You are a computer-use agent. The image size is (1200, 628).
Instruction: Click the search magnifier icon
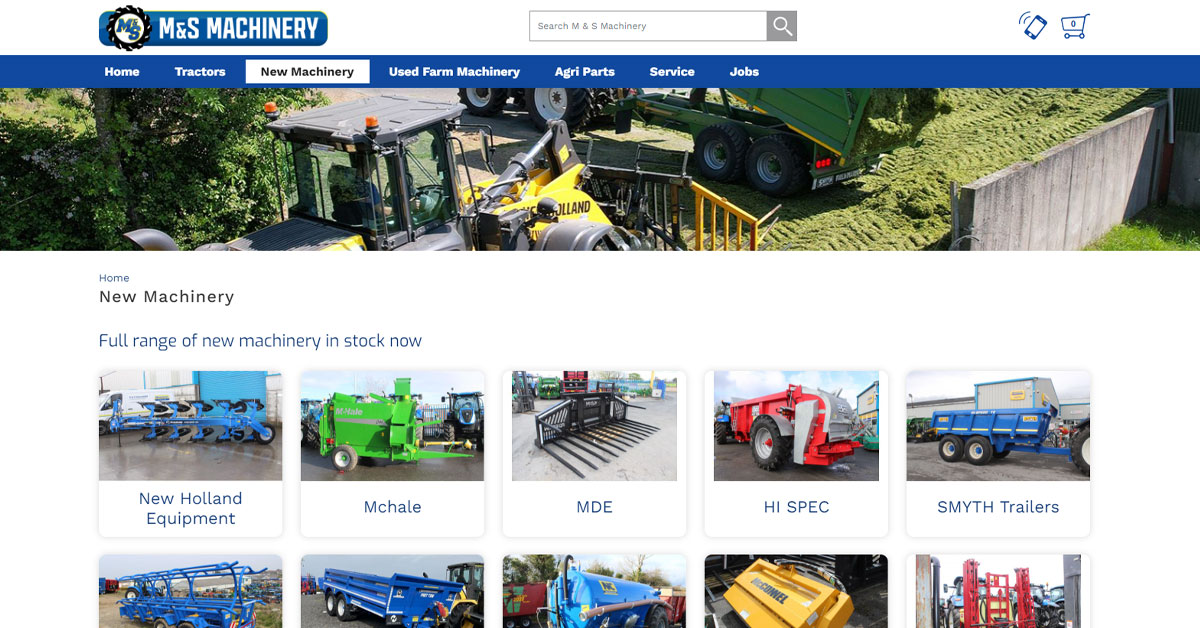pos(781,25)
